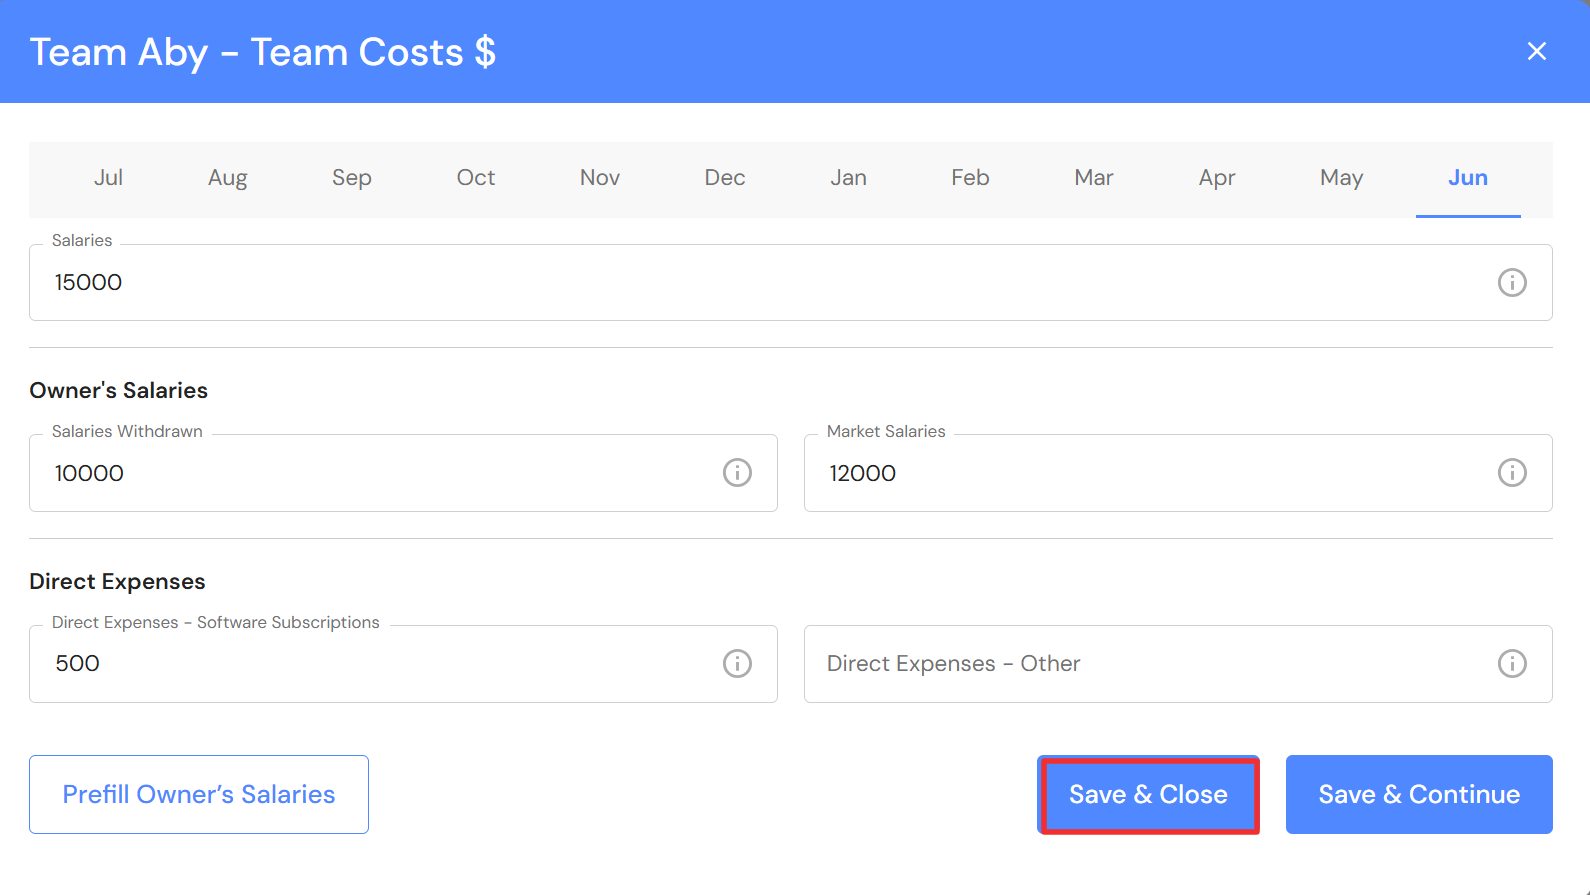1590x895 pixels.
Task: Click the Direct Expenses Other info icon
Action: 1512,664
